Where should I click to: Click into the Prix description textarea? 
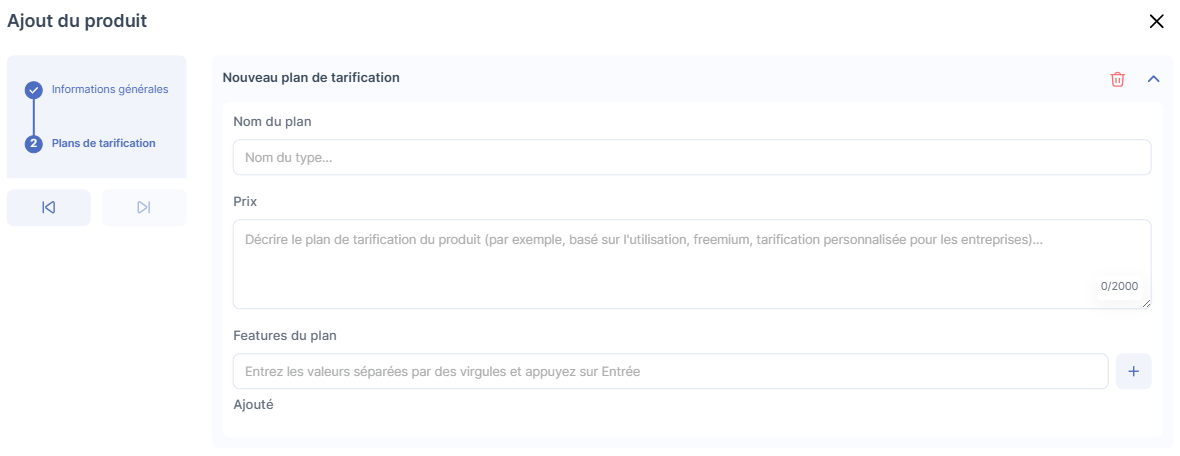click(691, 263)
